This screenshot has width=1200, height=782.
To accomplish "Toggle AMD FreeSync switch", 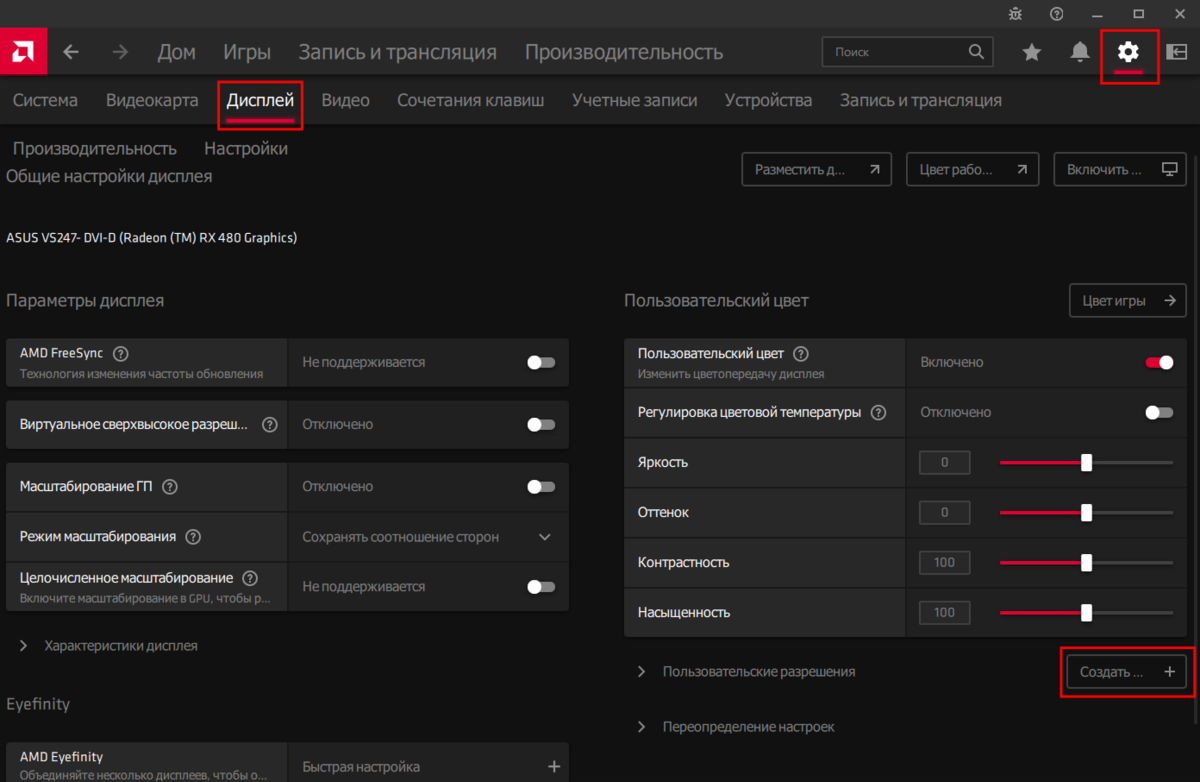I will pos(541,362).
